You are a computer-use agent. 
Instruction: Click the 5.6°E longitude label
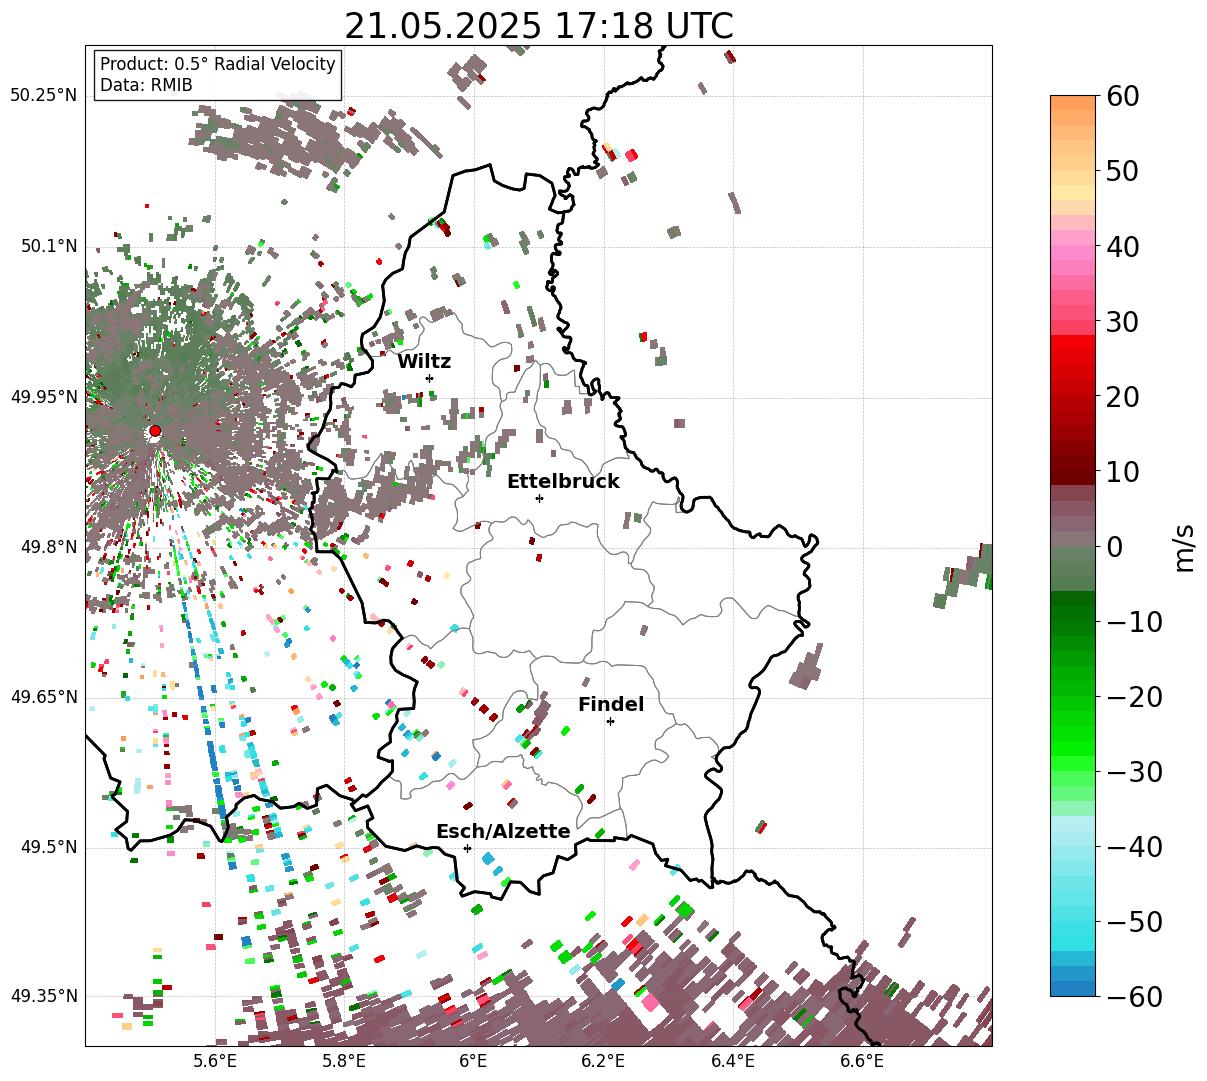point(216,1061)
